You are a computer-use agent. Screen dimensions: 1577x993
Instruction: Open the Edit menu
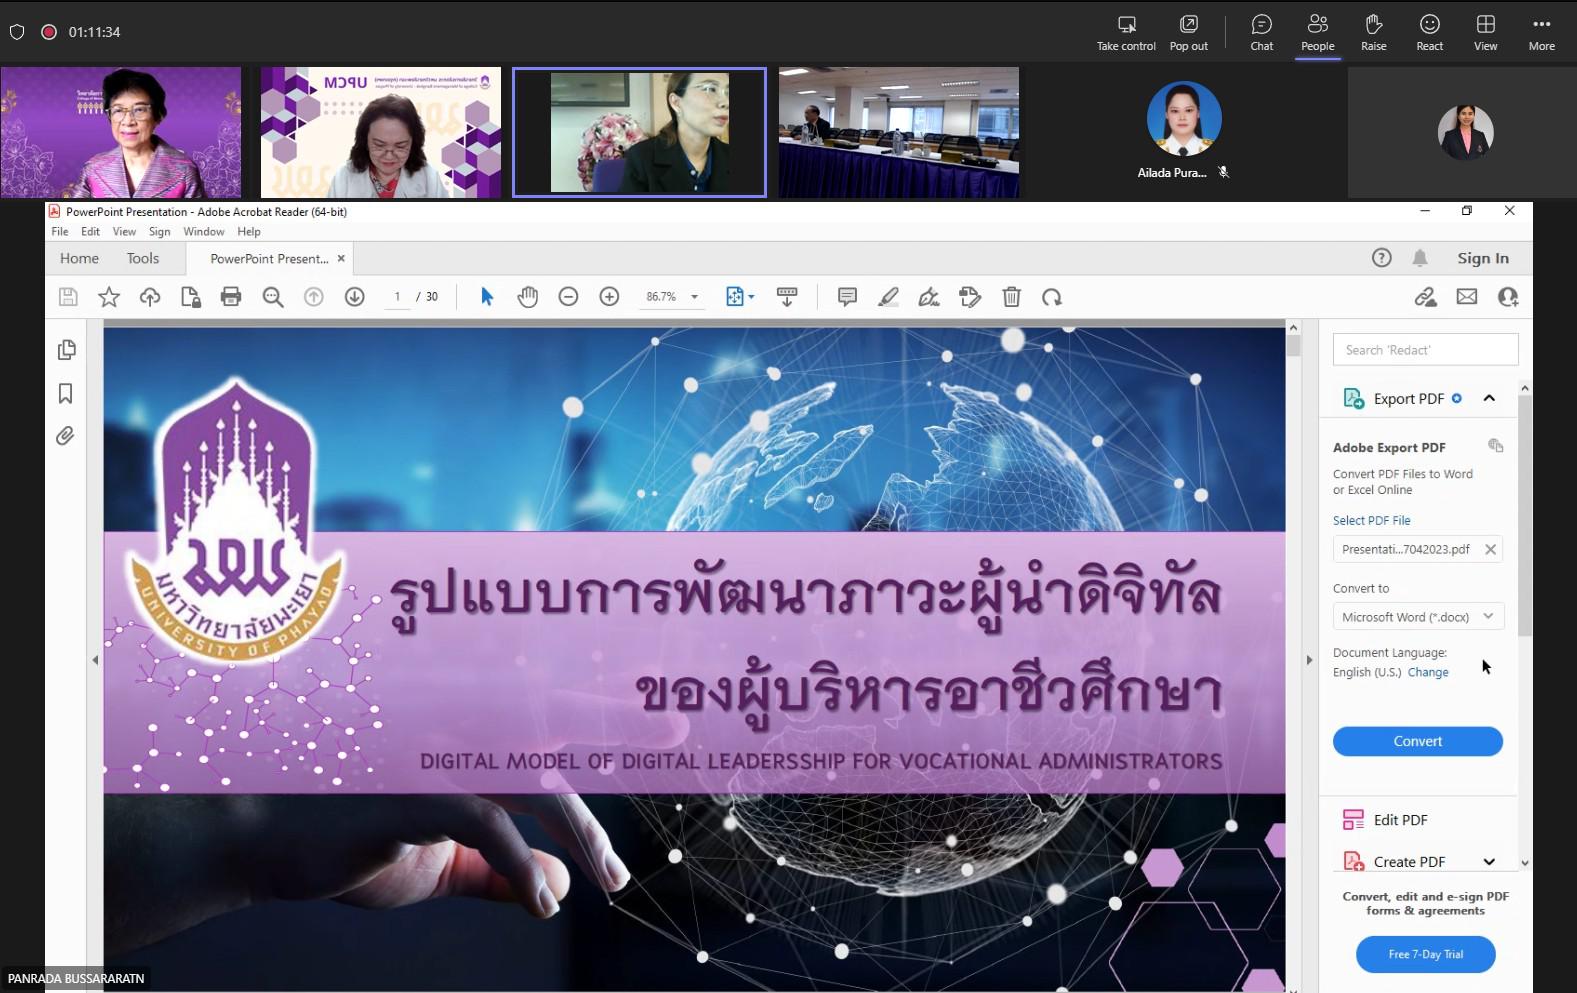(x=91, y=232)
